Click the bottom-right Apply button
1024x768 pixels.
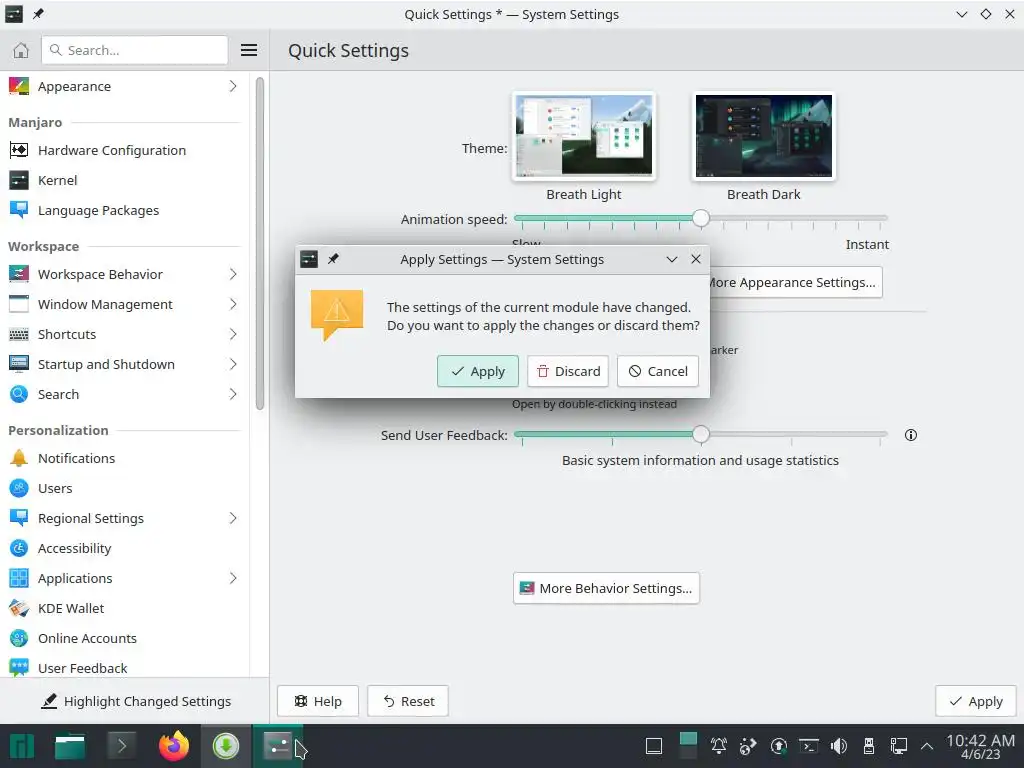click(976, 701)
